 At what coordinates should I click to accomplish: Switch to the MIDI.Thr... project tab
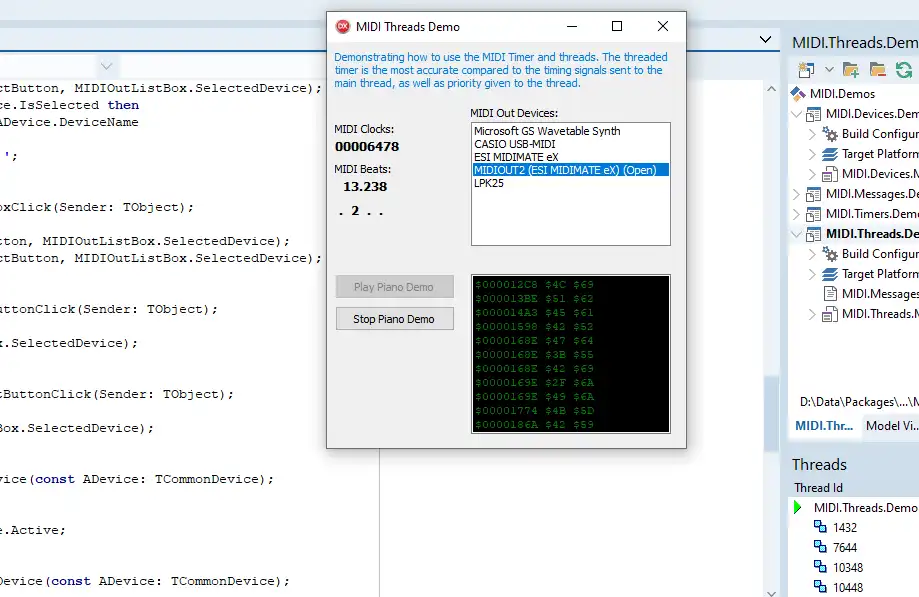[x=823, y=426]
